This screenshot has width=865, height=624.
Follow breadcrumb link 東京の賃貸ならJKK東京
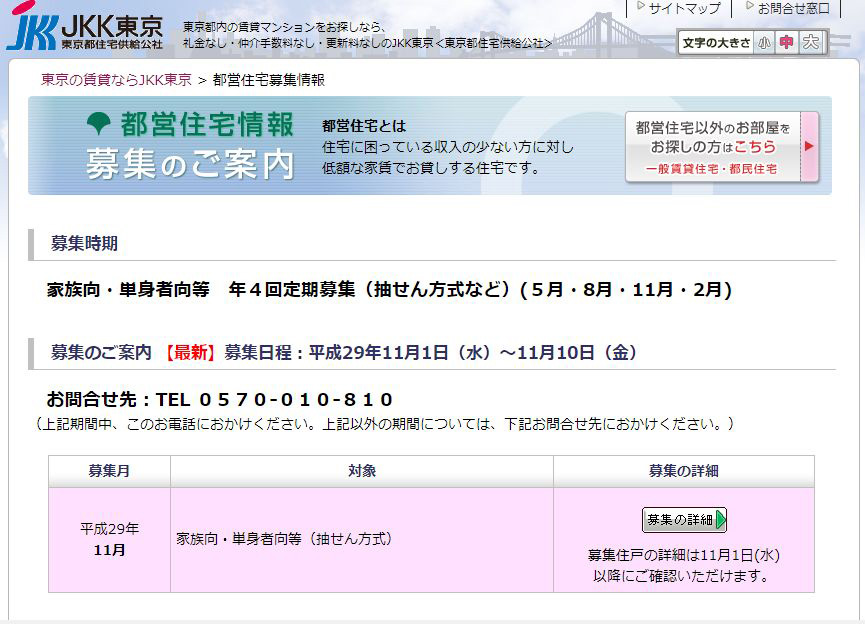click(116, 80)
